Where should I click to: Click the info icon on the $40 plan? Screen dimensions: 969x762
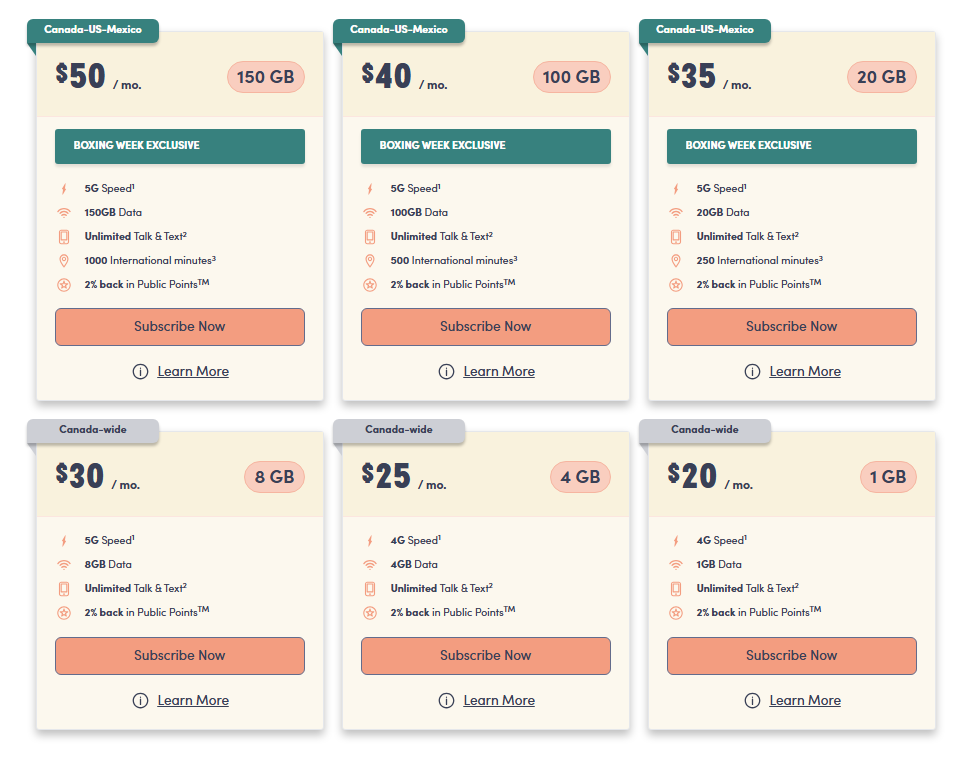446,371
